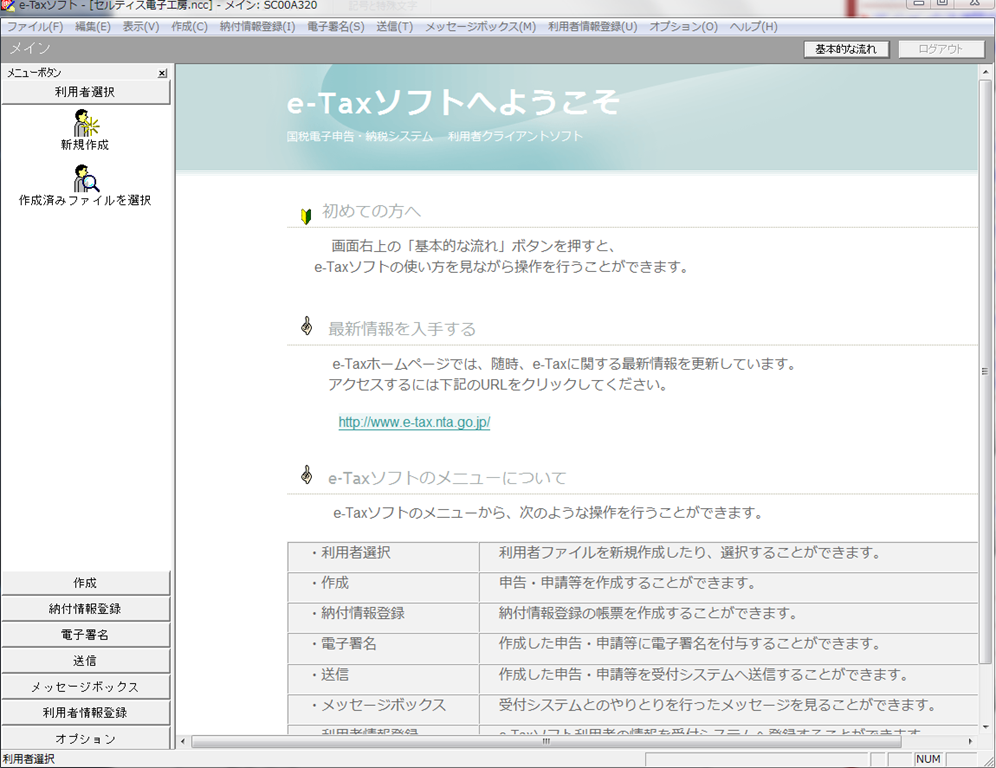Click the e-Taxソフトのメニューについて heading
The width and height of the screenshot is (996, 768).
click(x=447, y=478)
